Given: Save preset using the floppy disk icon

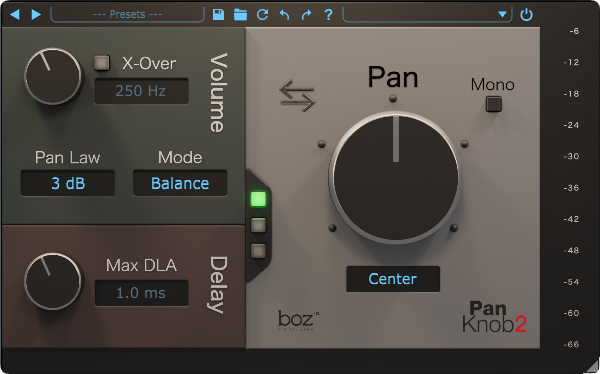Looking at the screenshot, I should tap(218, 15).
